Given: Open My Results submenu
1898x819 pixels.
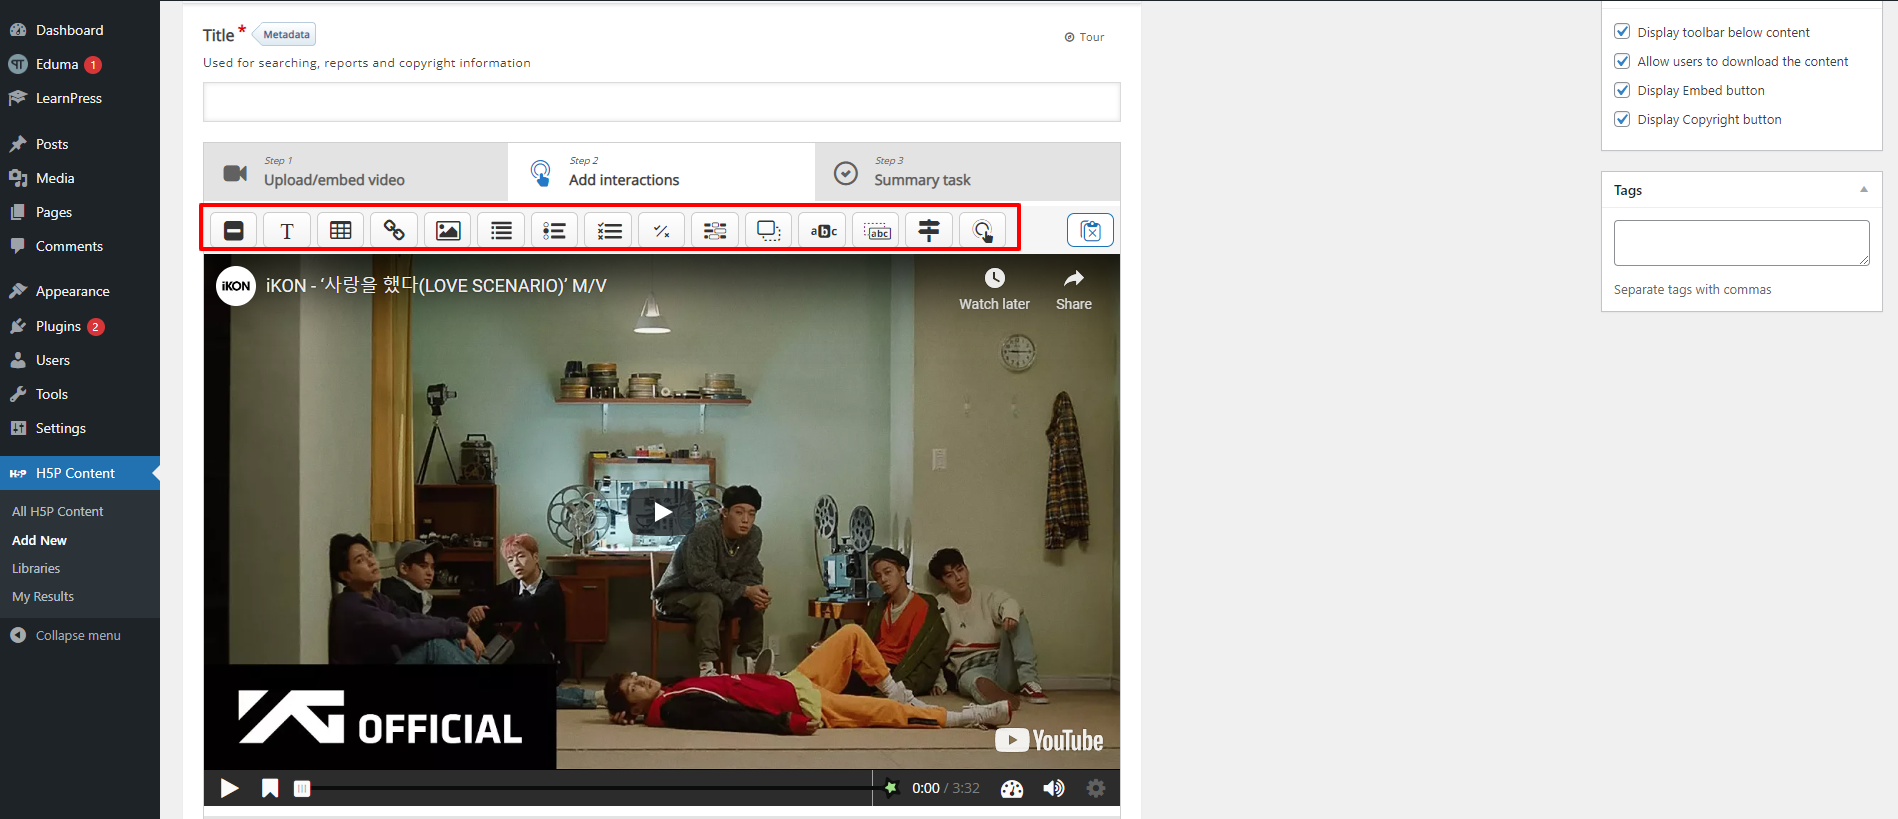Looking at the screenshot, I should (43, 596).
